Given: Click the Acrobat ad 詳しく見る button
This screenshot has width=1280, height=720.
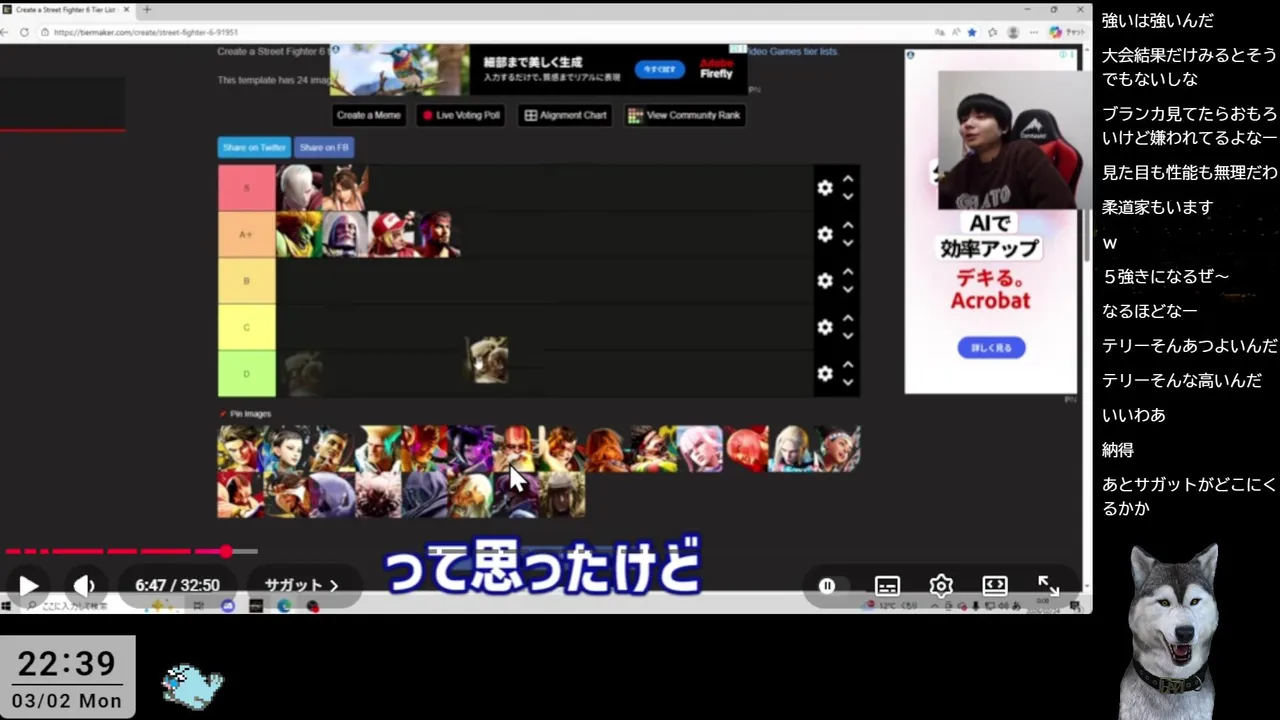Looking at the screenshot, I should point(991,348).
